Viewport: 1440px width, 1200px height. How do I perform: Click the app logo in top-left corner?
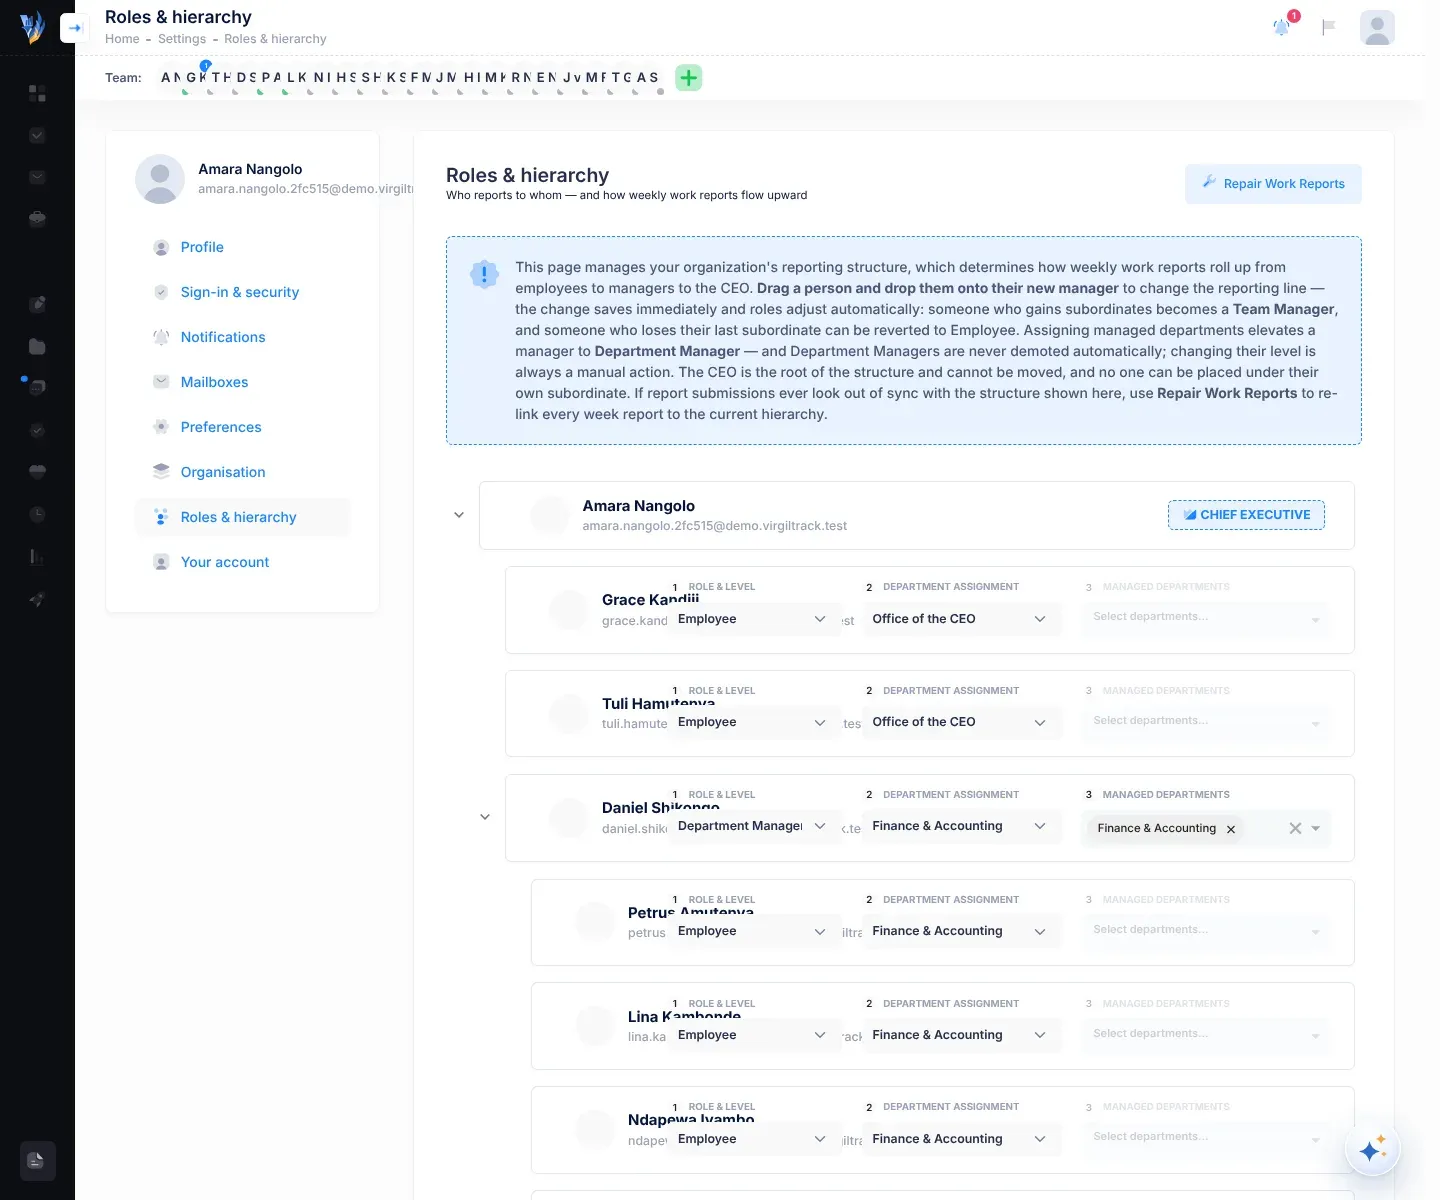coord(32,27)
